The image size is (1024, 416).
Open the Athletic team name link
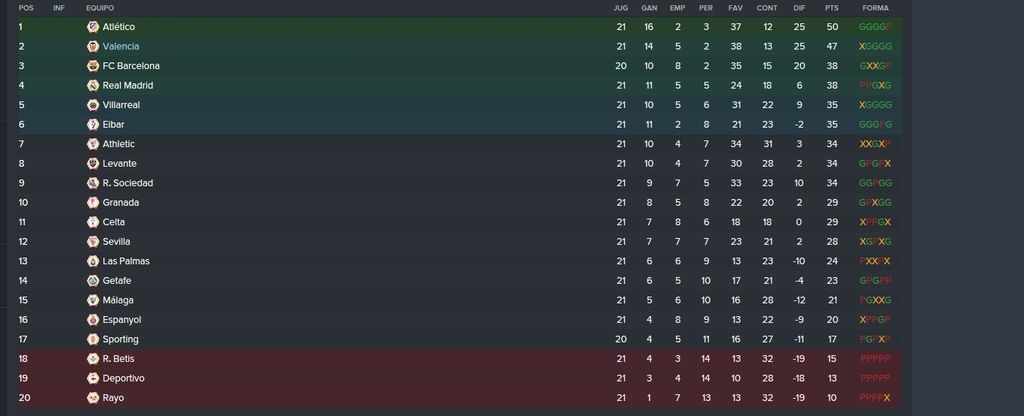[119, 144]
